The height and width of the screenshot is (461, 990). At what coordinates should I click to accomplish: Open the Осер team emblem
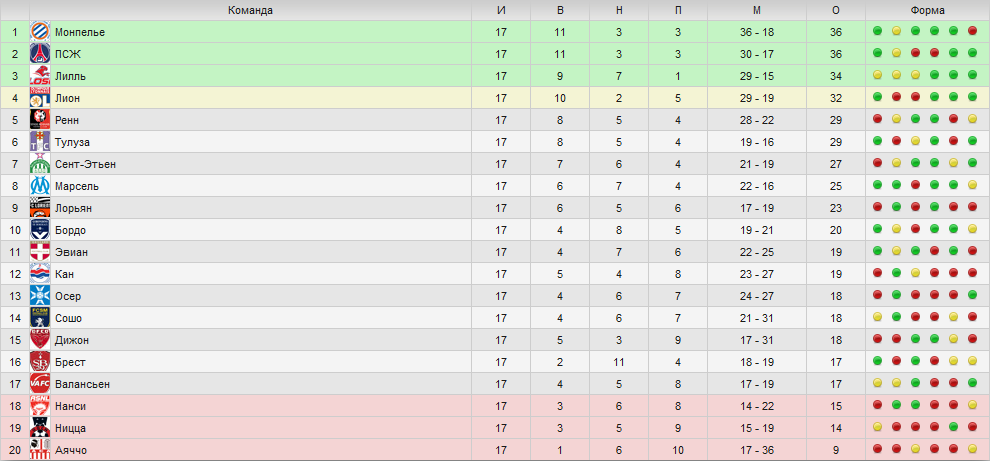point(40,296)
